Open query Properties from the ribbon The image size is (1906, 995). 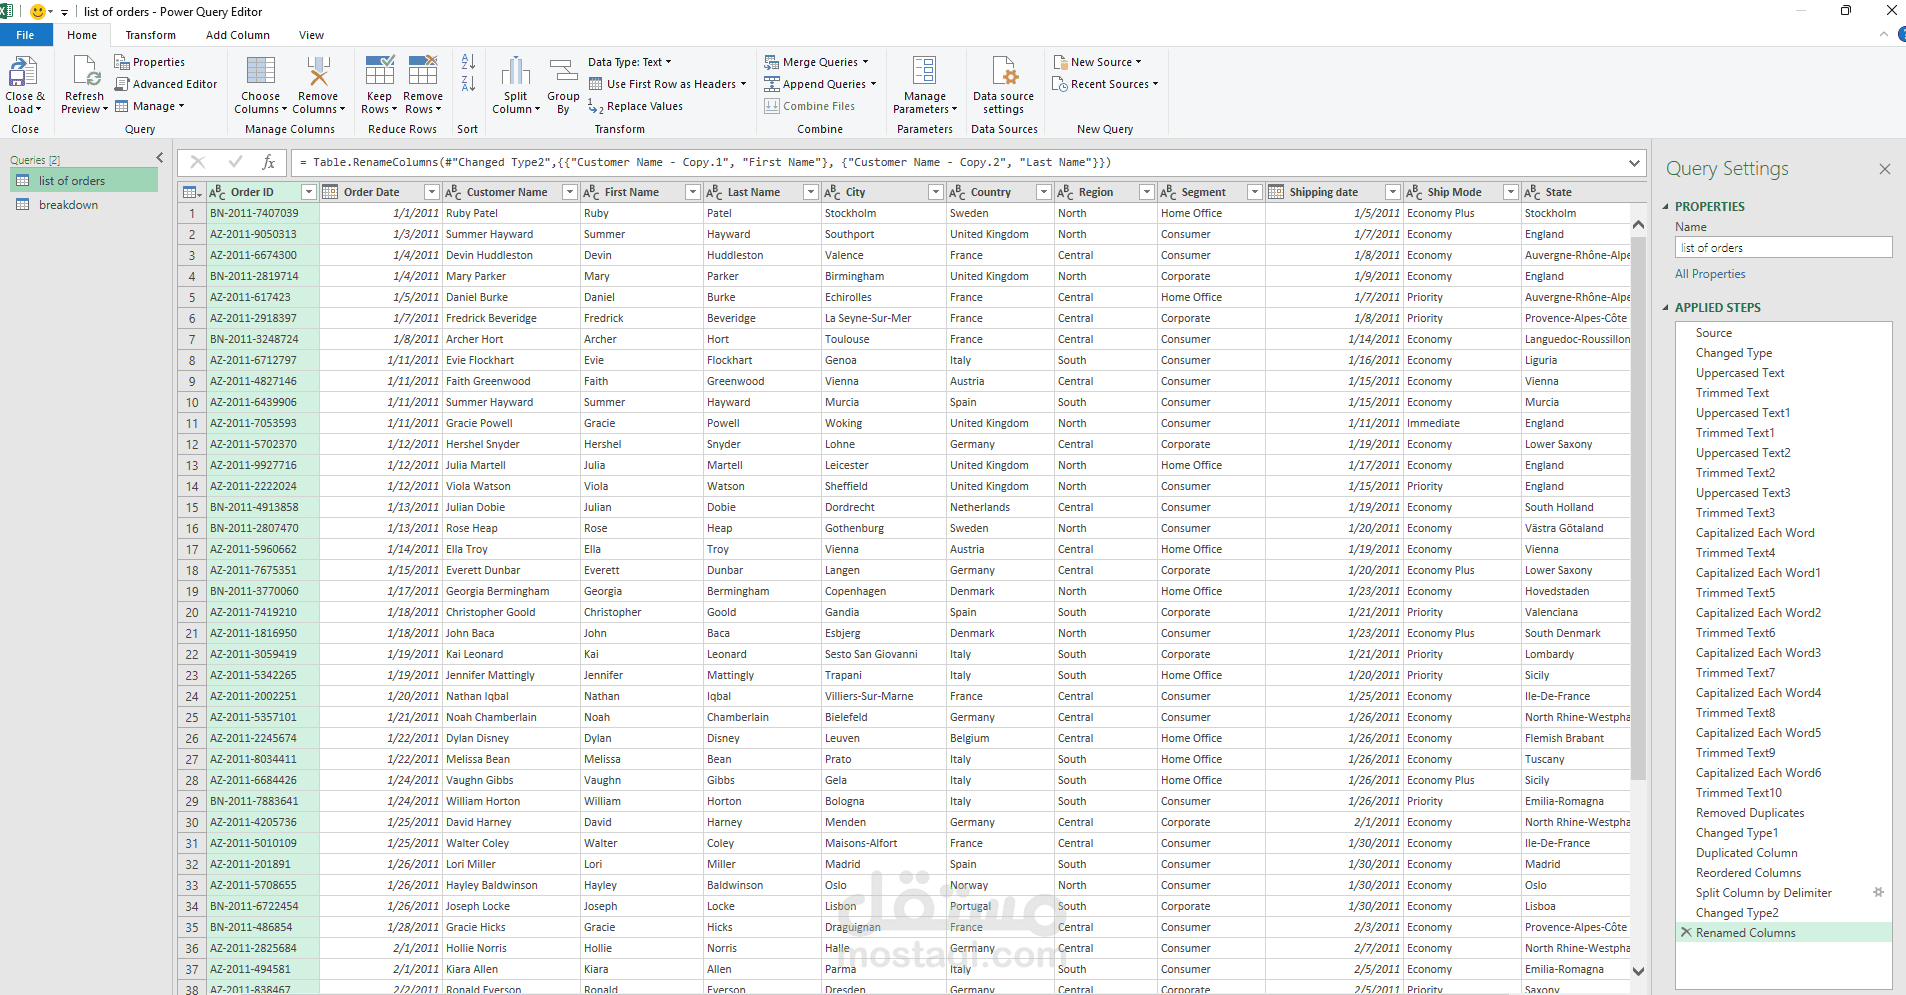(x=149, y=62)
